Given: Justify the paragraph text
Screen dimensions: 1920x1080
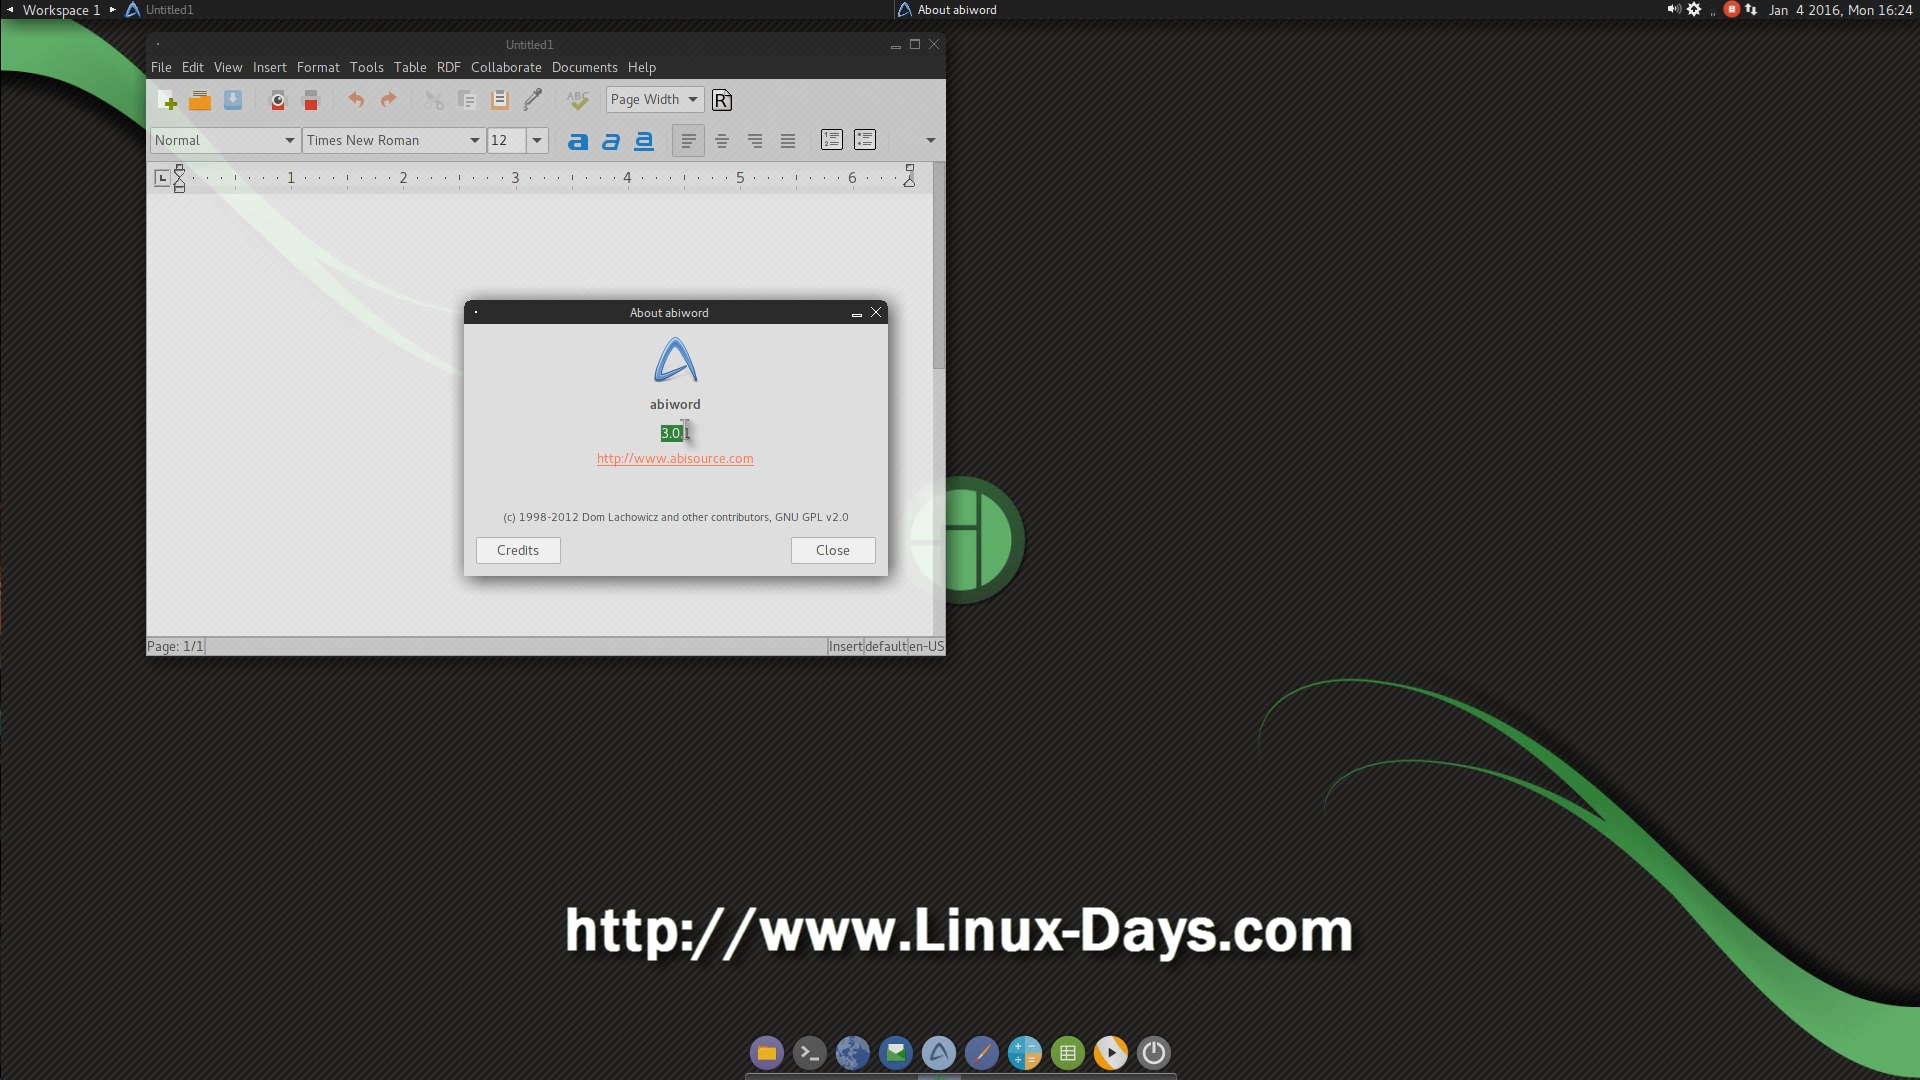Looking at the screenshot, I should coord(788,141).
